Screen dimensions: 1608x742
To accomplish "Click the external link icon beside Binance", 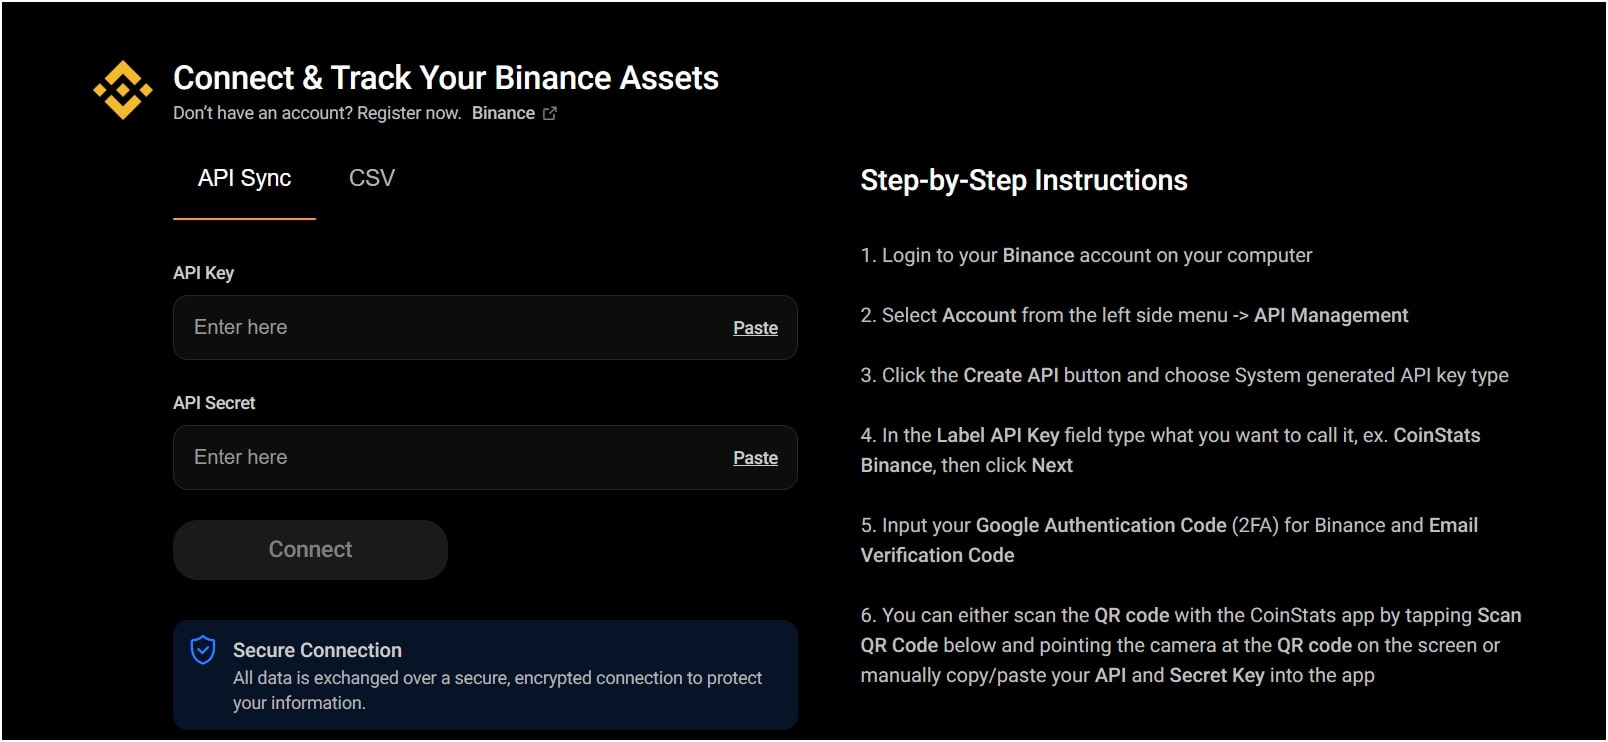I will tap(550, 114).
